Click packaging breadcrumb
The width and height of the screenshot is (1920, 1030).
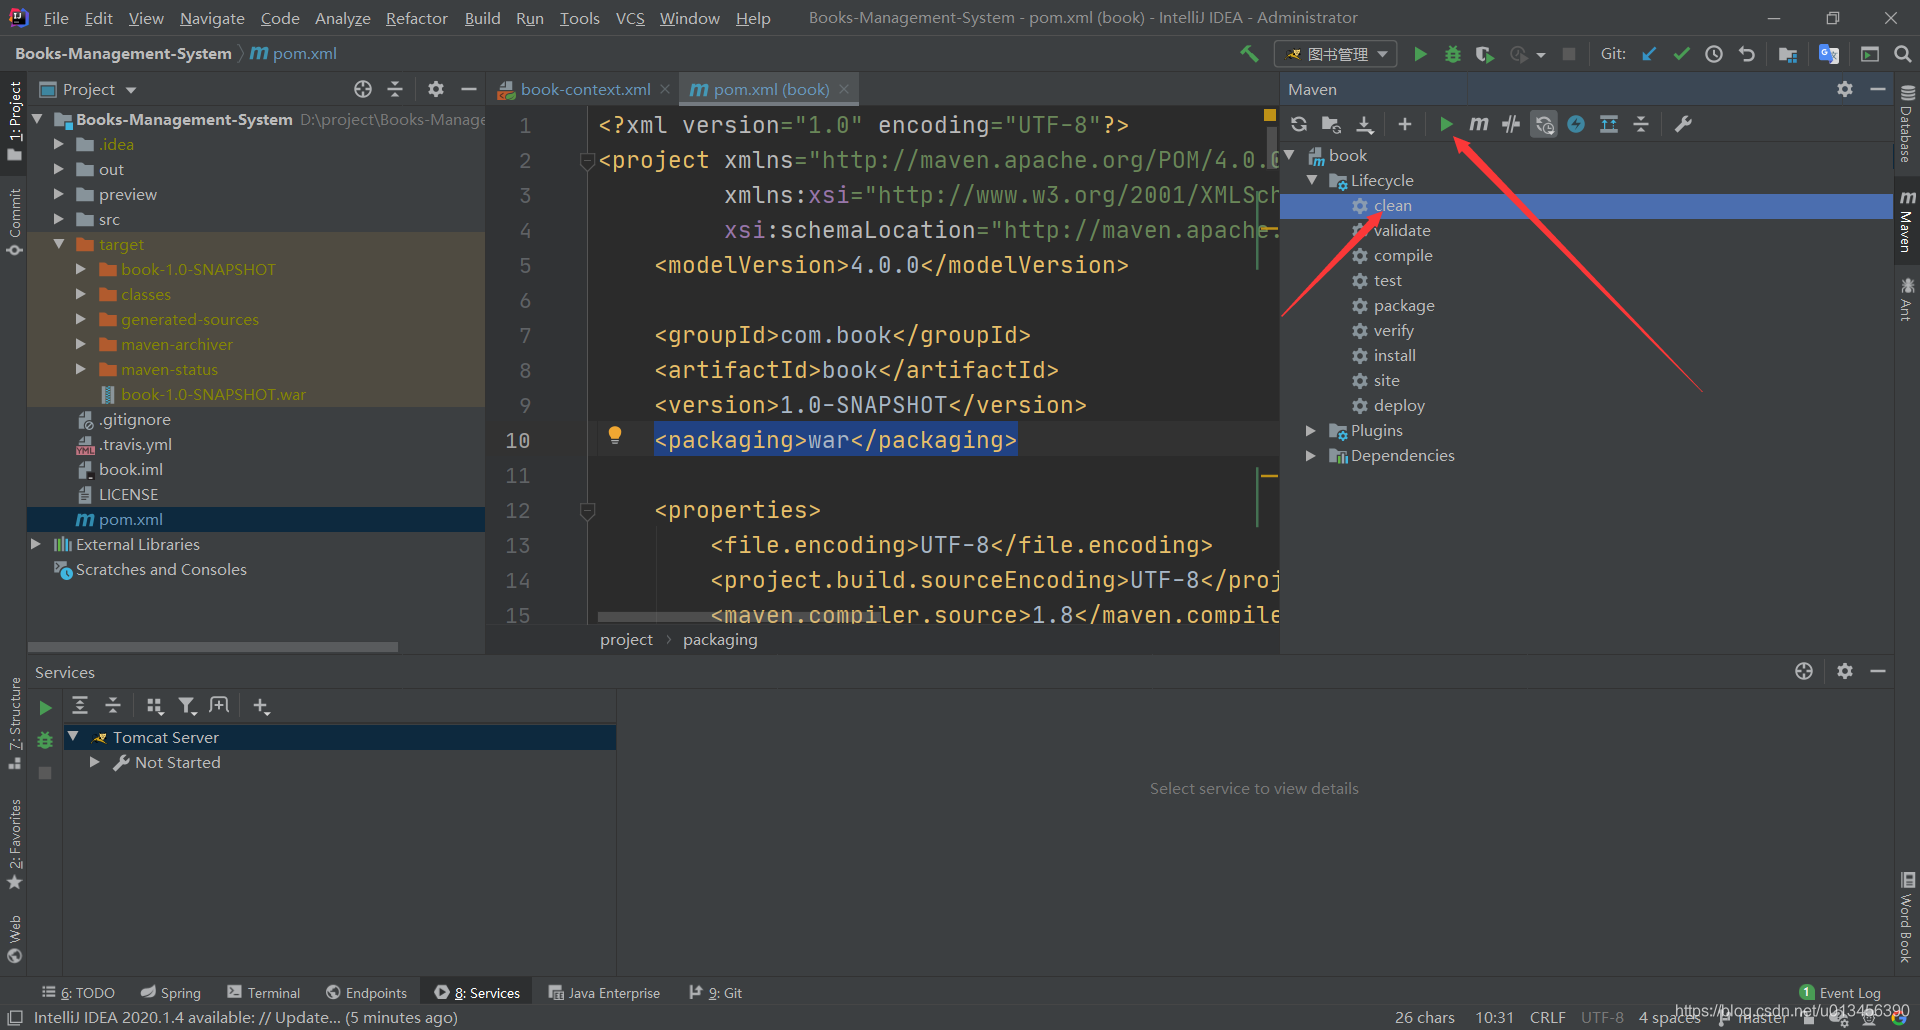[720, 640]
